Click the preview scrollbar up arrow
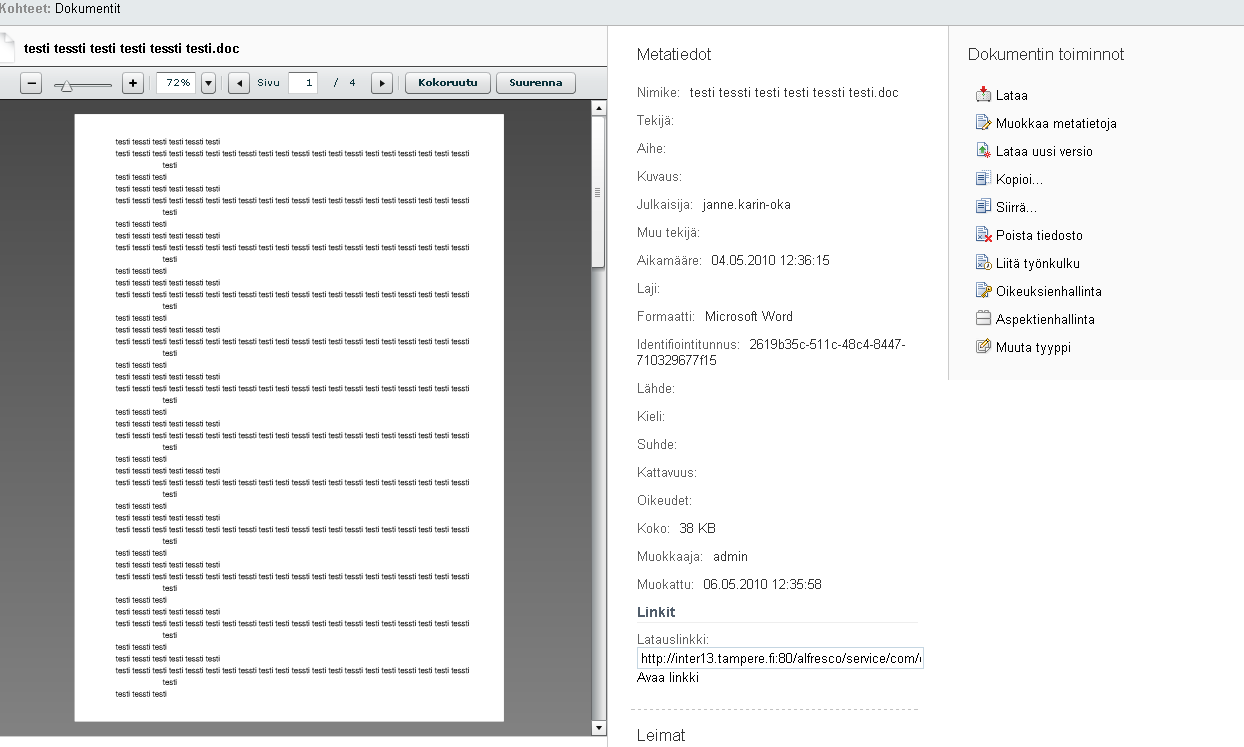1244x747 pixels. 599,108
